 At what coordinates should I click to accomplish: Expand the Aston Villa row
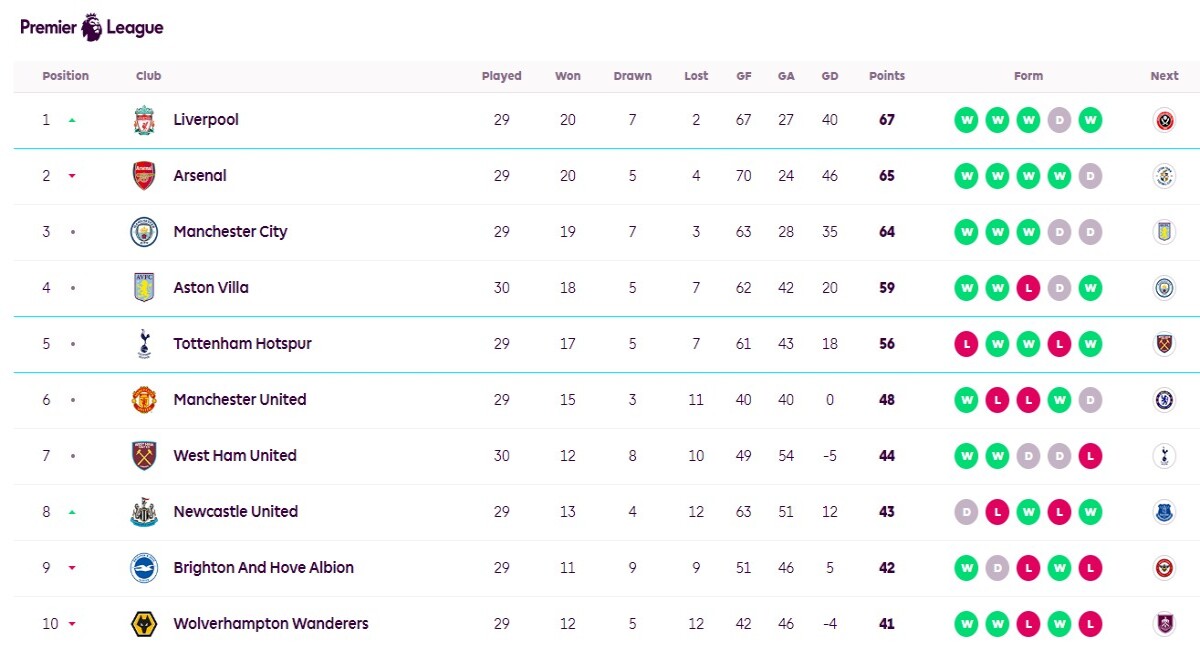[x=606, y=288]
